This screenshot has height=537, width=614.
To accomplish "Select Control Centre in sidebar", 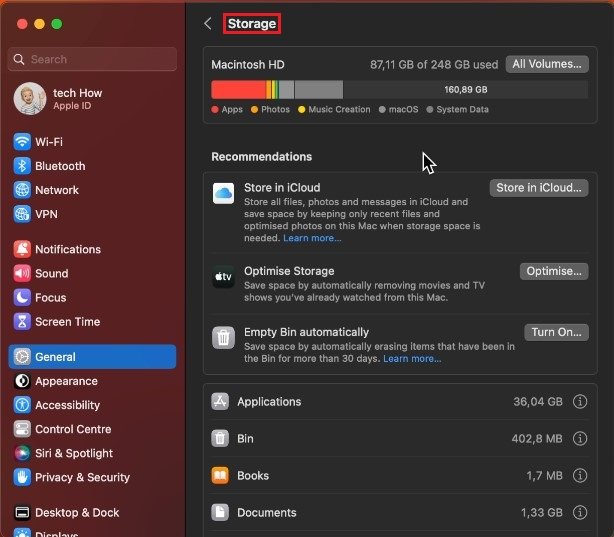I will click(x=92, y=429).
